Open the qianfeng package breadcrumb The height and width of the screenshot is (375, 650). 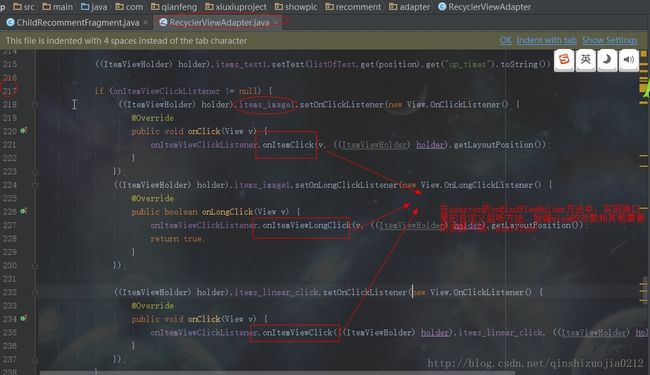(174, 7)
